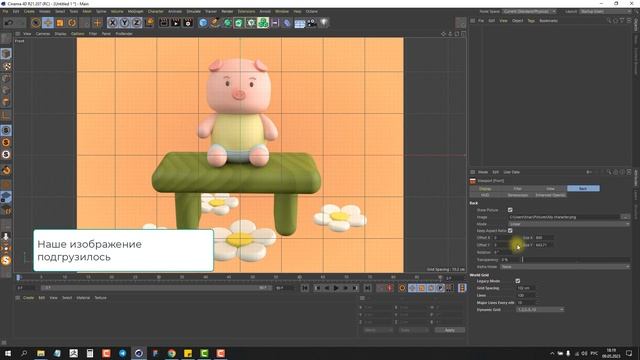Go to start of animation
640x360 pixels.
[305, 288]
